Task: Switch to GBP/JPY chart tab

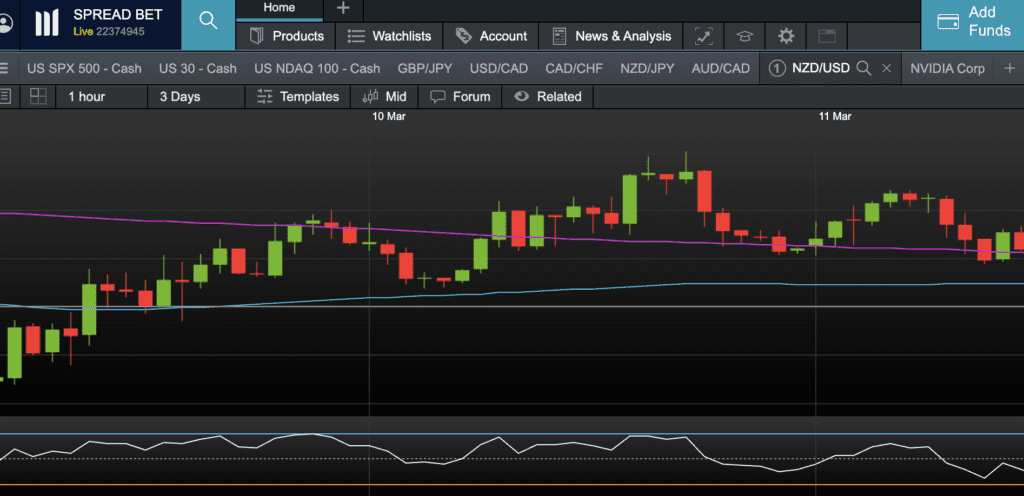Action: click(425, 69)
